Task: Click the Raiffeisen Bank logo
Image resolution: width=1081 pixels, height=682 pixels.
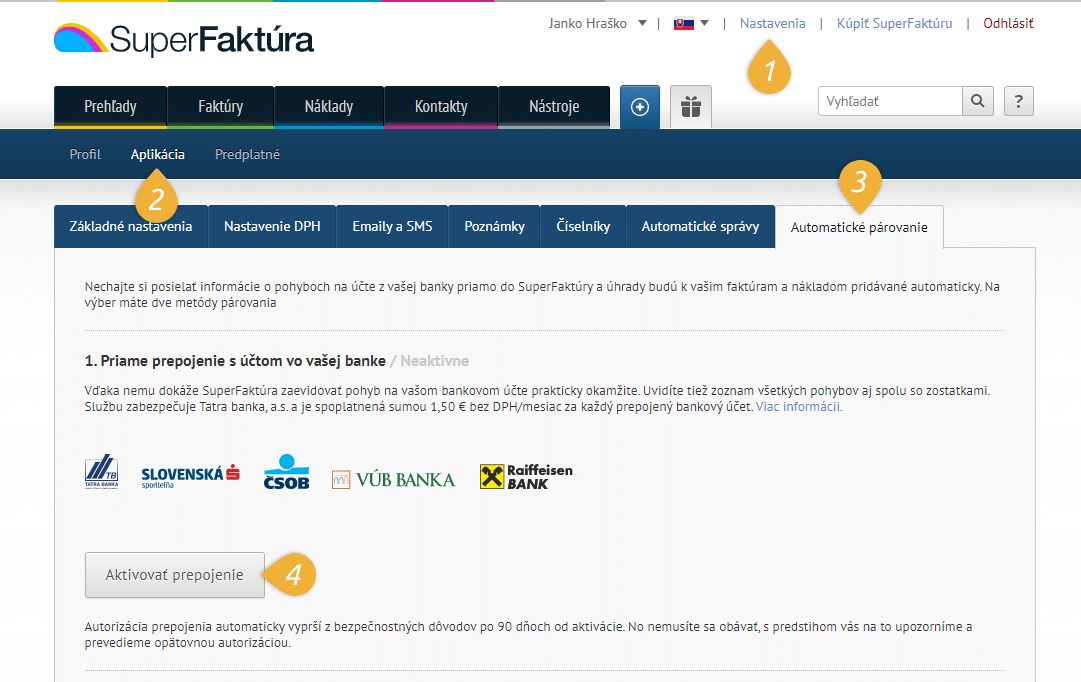Action: 526,477
